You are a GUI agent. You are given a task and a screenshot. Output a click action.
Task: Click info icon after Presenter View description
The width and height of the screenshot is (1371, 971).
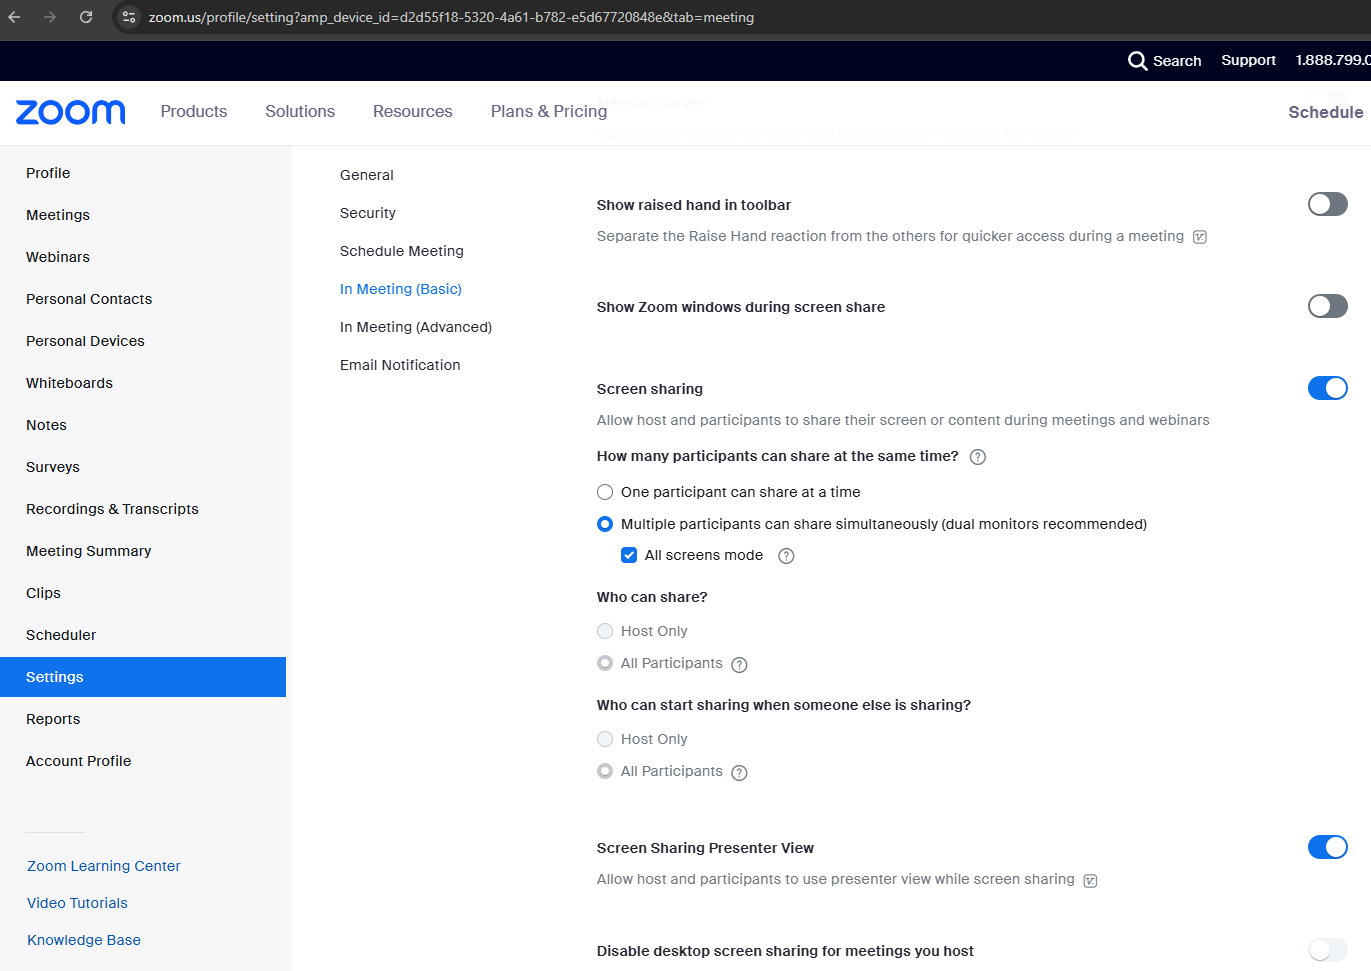pyautogui.click(x=1090, y=880)
